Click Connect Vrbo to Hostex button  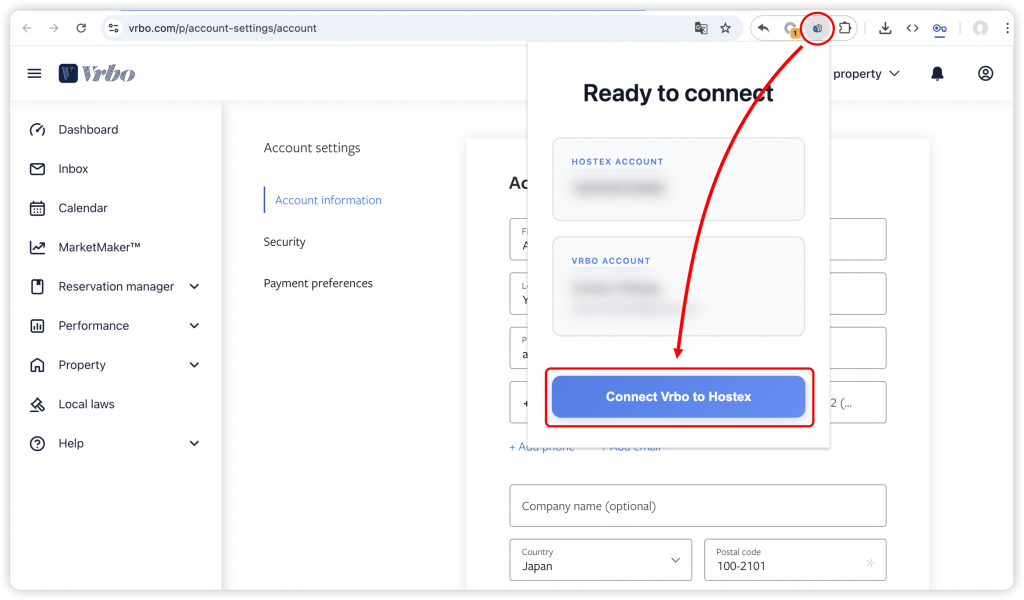coord(678,397)
